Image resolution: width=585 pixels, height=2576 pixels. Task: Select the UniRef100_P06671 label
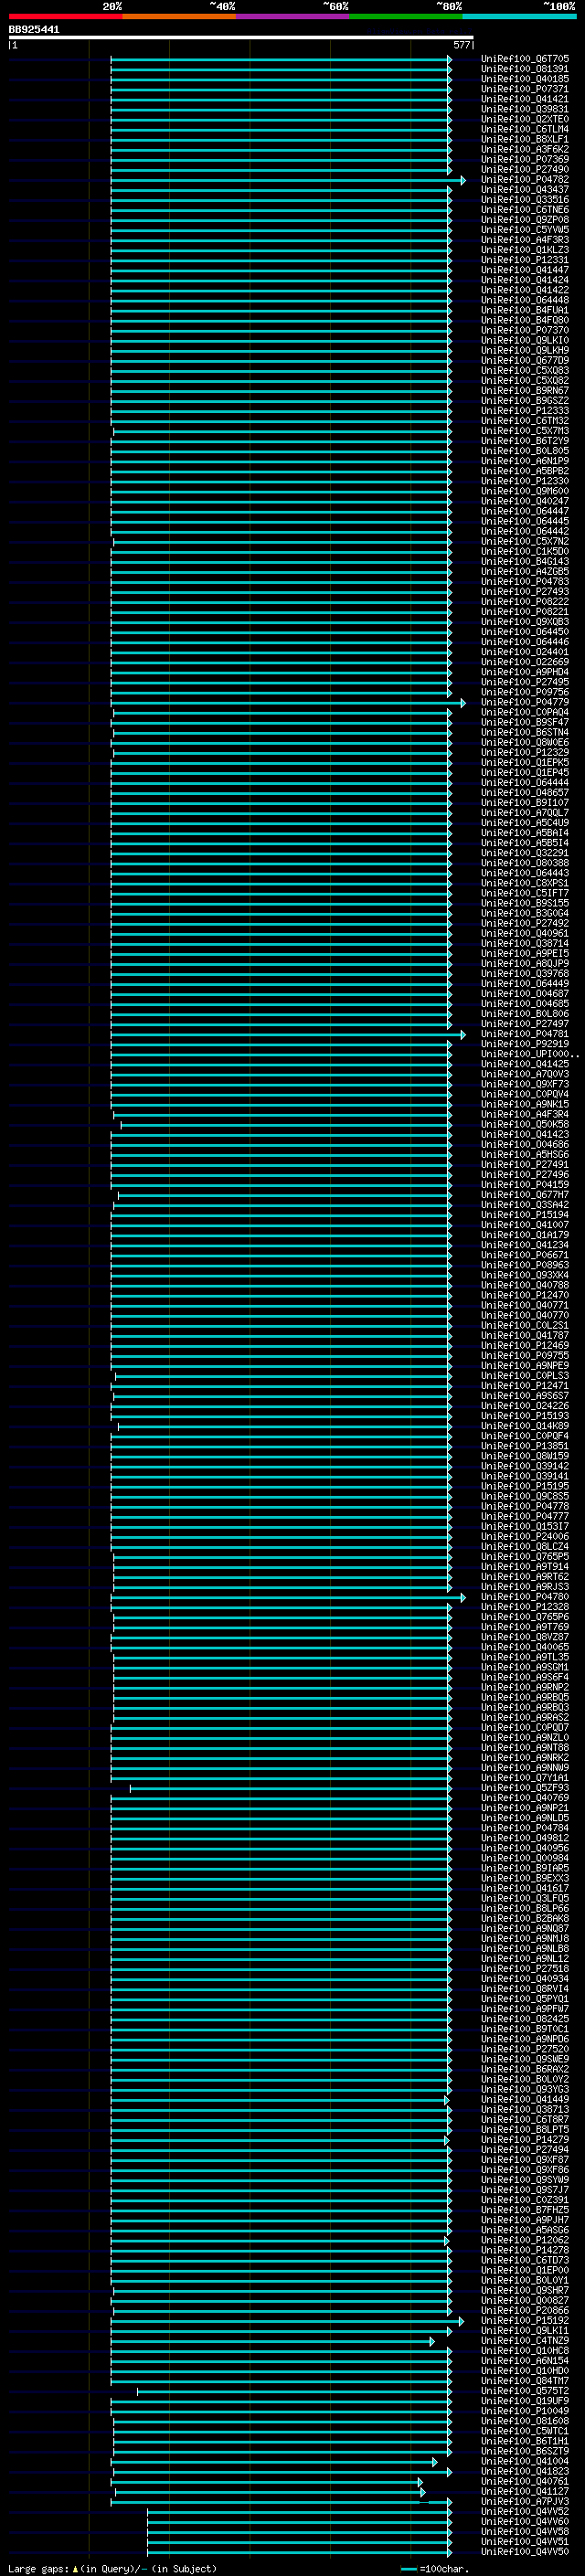pos(524,1255)
